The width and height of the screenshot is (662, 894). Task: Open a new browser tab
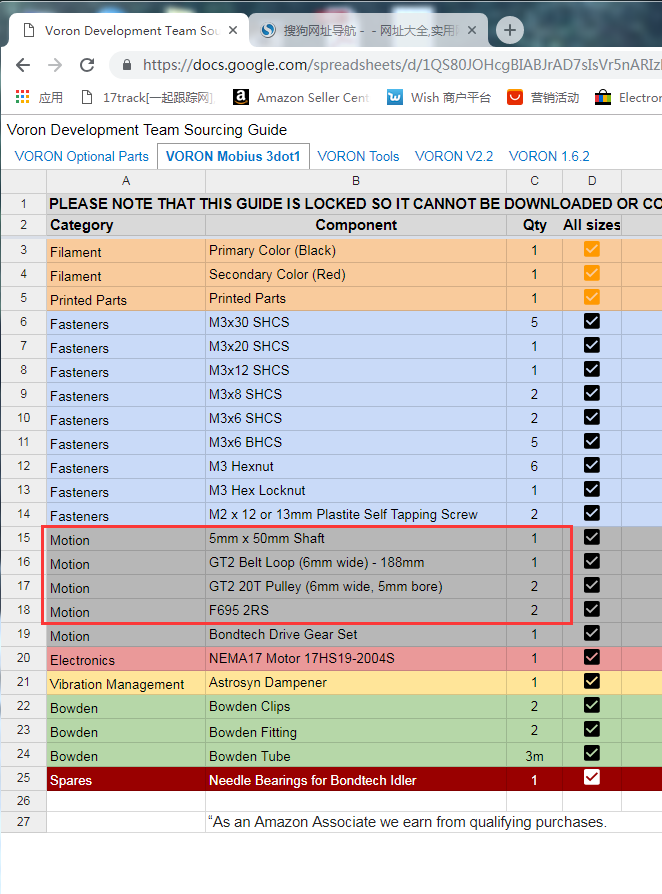[x=510, y=30]
